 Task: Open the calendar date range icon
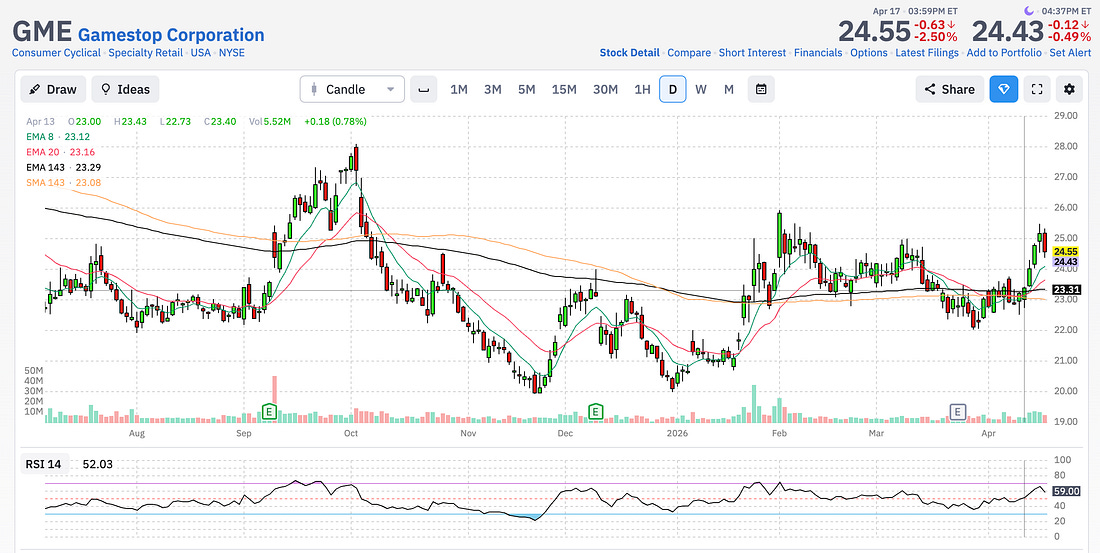761,89
